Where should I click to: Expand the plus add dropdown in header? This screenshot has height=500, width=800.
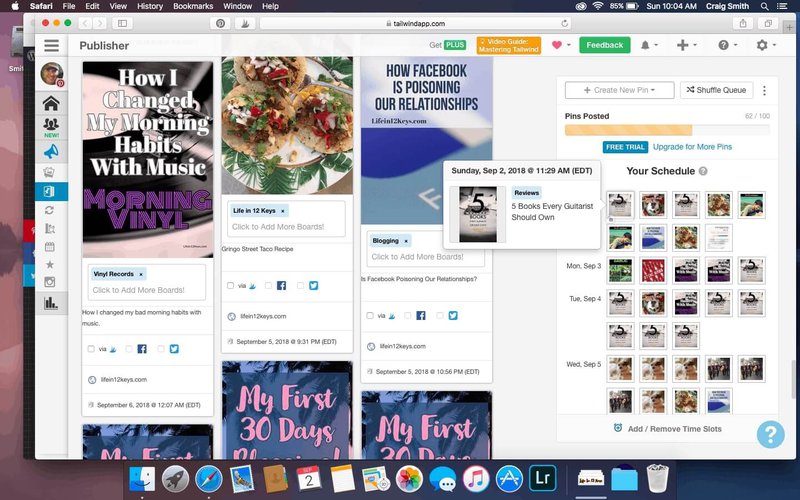[687, 45]
